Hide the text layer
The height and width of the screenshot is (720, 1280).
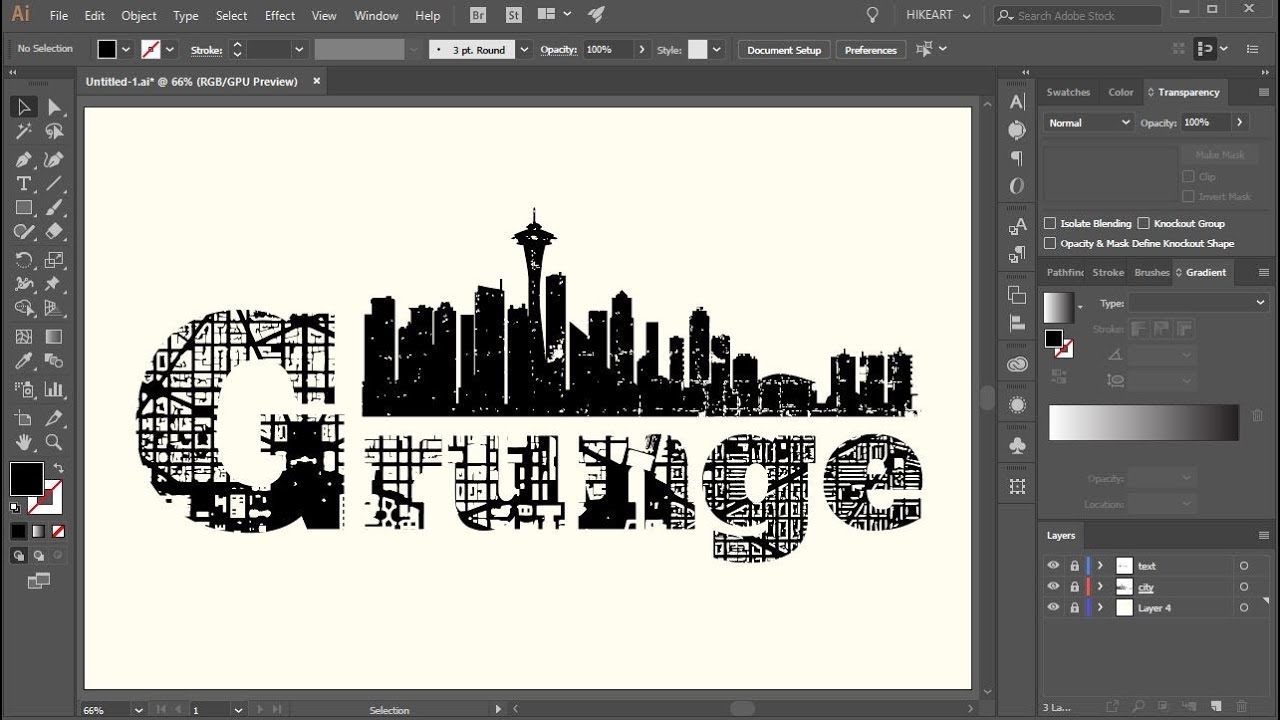(x=1053, y=566)
